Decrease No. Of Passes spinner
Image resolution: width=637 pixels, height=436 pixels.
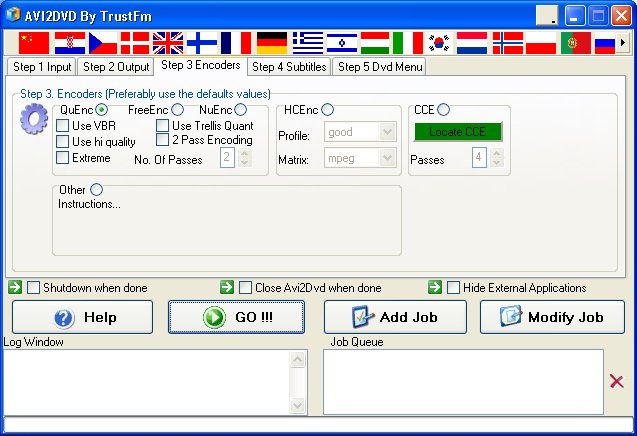point(244,162)
